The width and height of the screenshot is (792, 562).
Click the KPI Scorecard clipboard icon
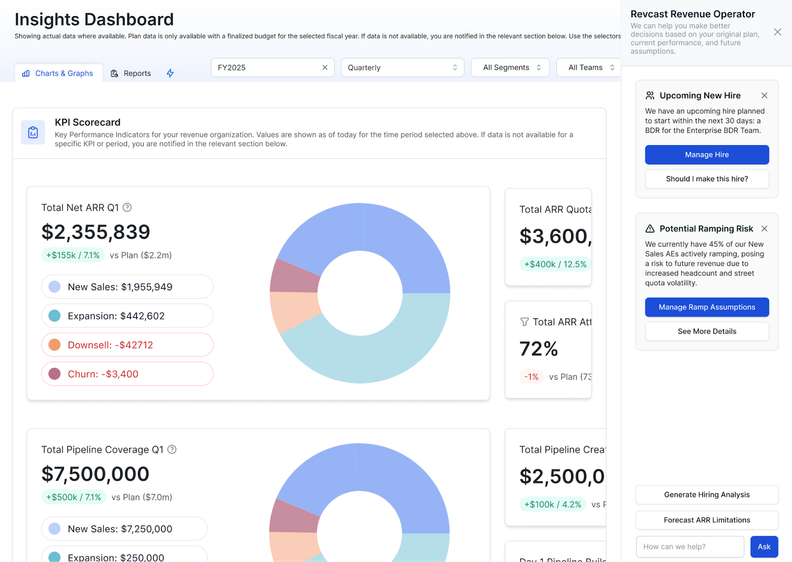coord(33,132)
